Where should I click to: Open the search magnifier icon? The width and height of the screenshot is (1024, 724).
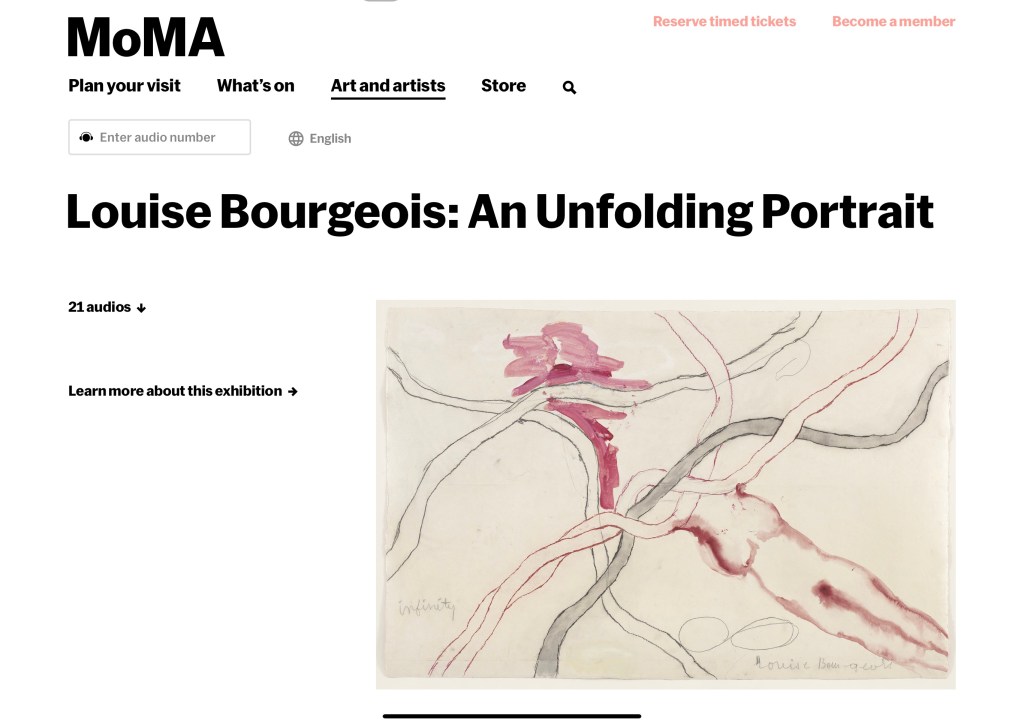point(569,87)
